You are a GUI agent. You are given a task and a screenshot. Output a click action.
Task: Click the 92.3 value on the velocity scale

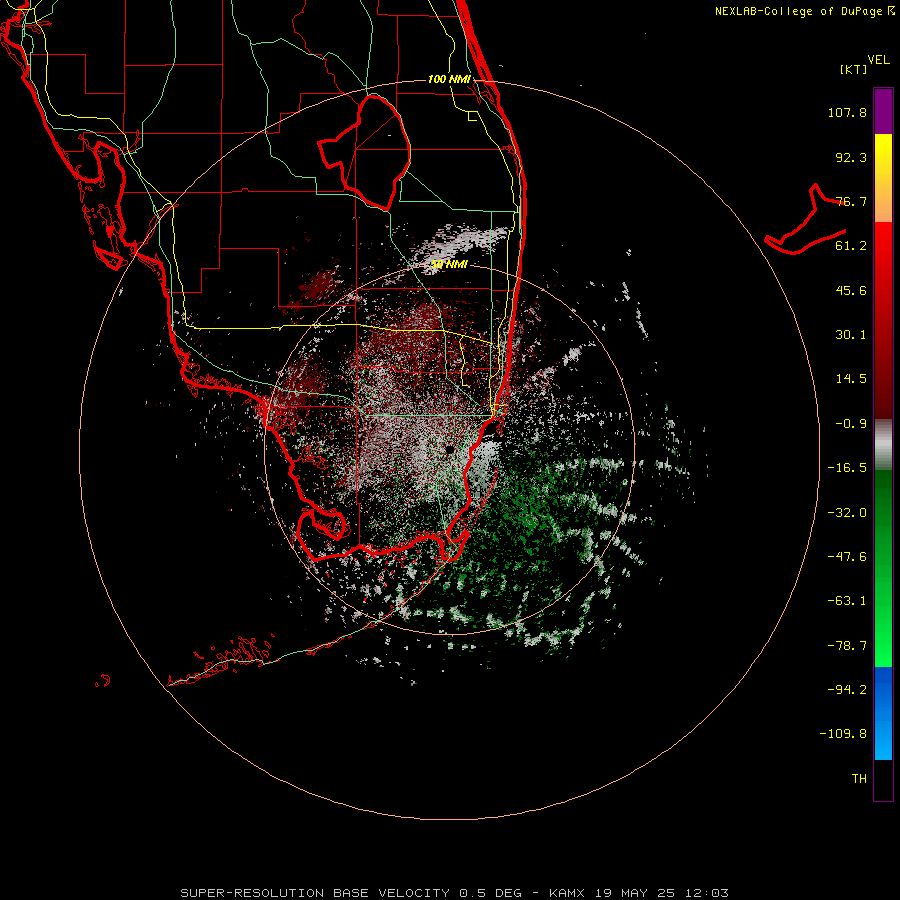click(x=851, y=157)
